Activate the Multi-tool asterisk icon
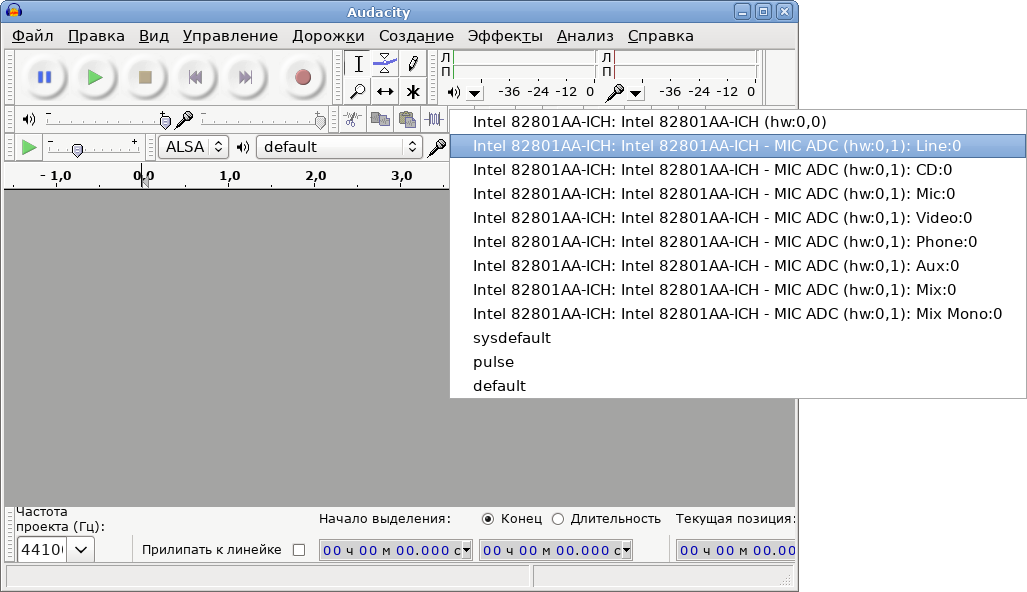1027x592 pixels. tap(412, 91)
